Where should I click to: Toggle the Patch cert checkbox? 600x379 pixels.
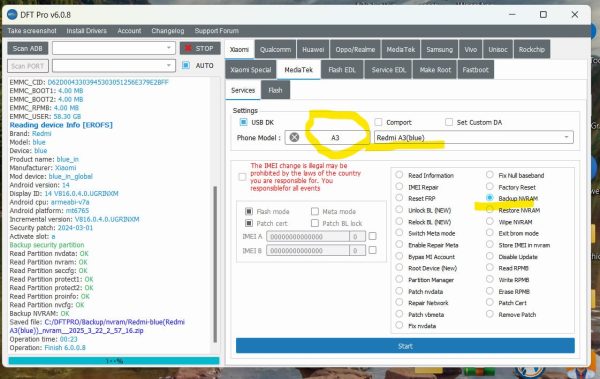point(249,223)
